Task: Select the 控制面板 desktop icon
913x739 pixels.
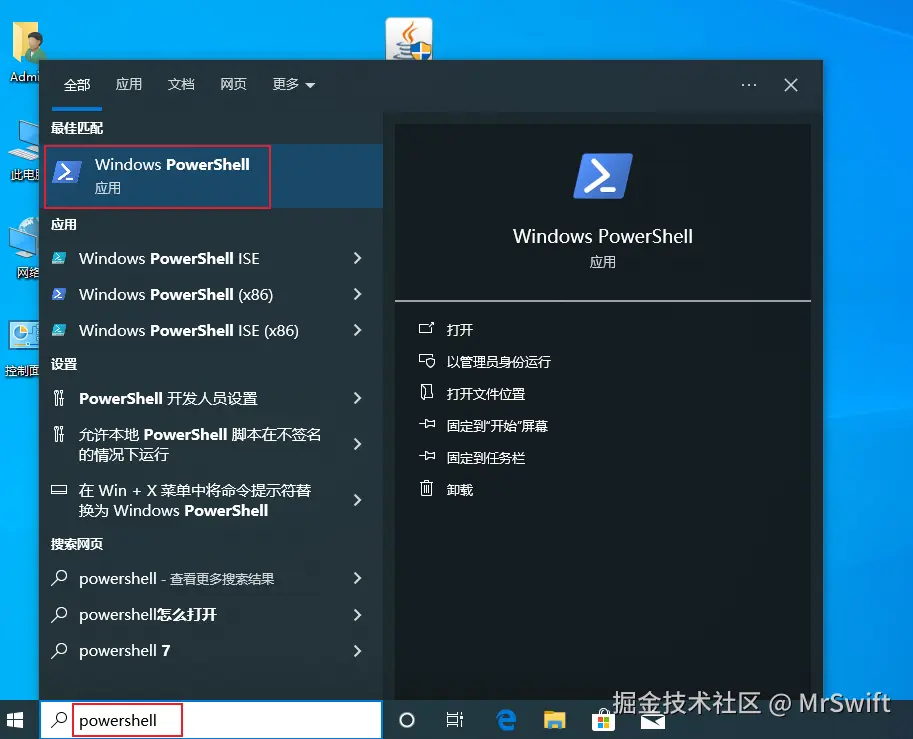Action: pos(22,348)
